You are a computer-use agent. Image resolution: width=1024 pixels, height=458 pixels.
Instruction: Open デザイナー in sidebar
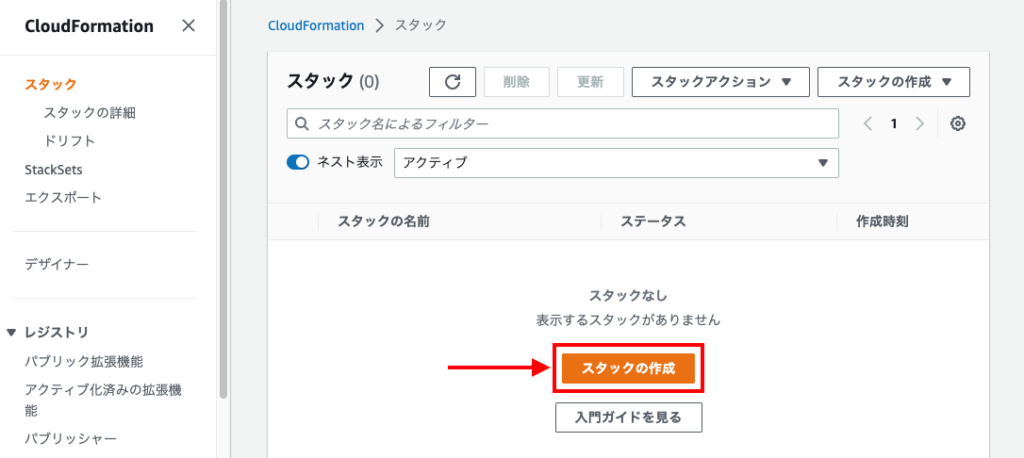click(x=57, y=265)
